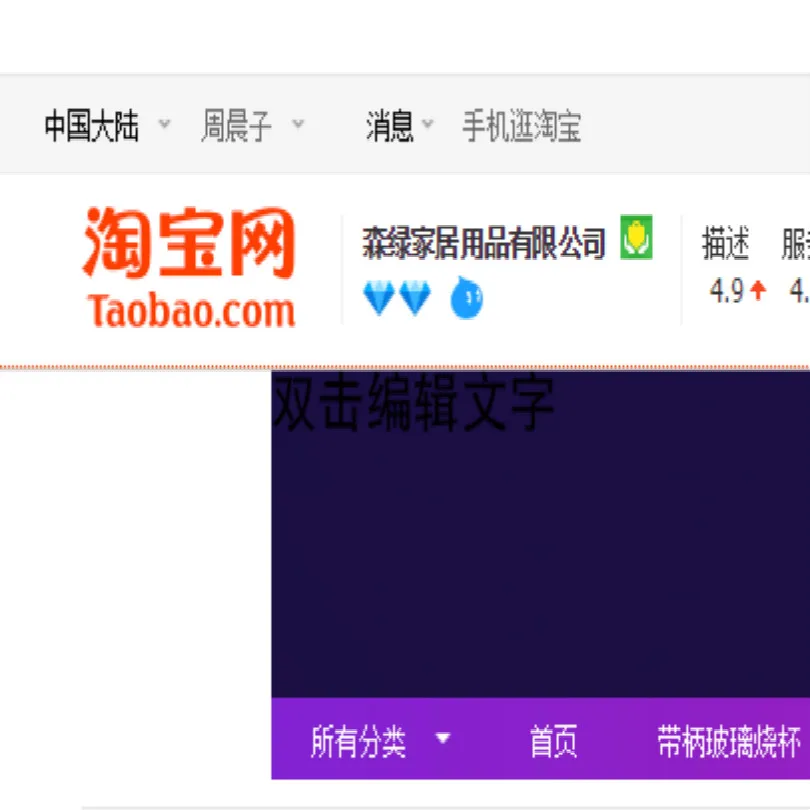This screenshot has height=810, width=810.
Task: Click the Taobao.com logo
Action: (x=189, y=267)
